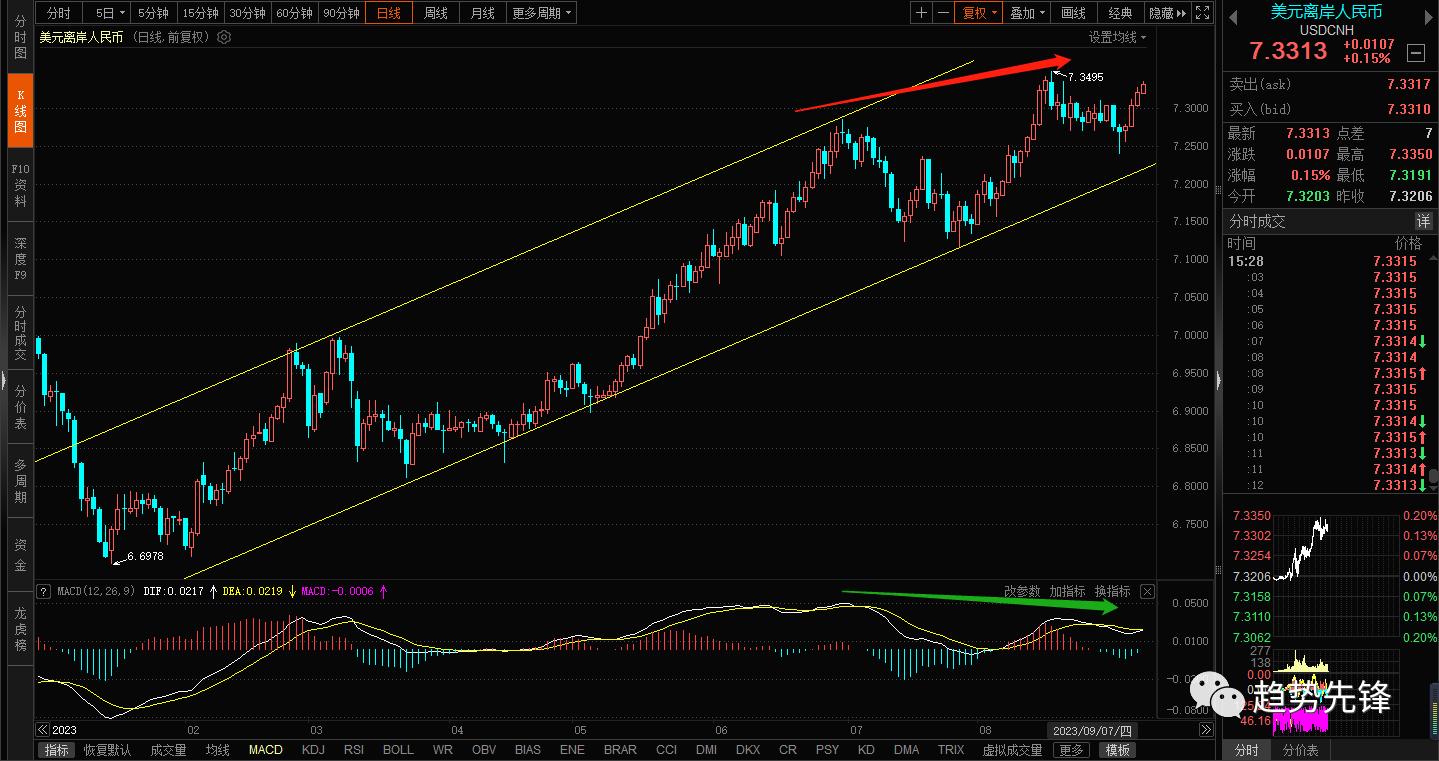Switch to the 周线 period tab

[x=435, y=13]
